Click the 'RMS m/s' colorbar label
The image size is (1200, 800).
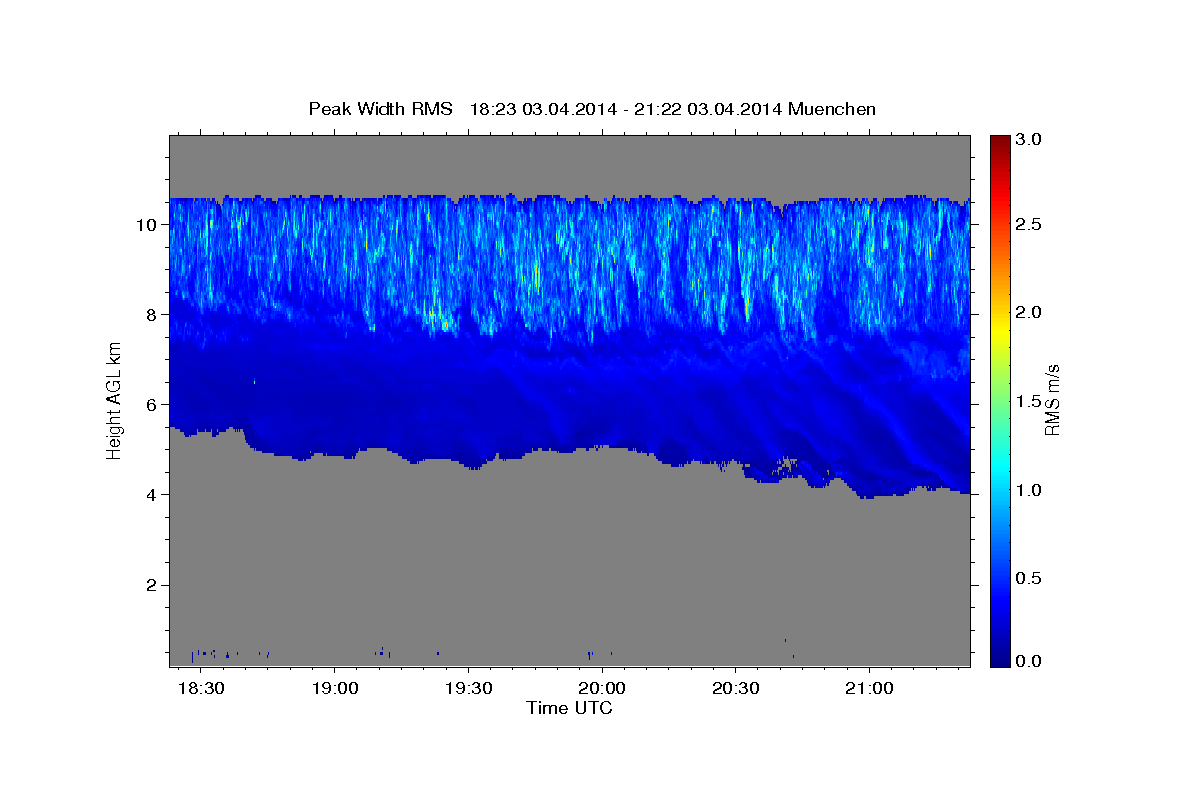[1052, 400]
